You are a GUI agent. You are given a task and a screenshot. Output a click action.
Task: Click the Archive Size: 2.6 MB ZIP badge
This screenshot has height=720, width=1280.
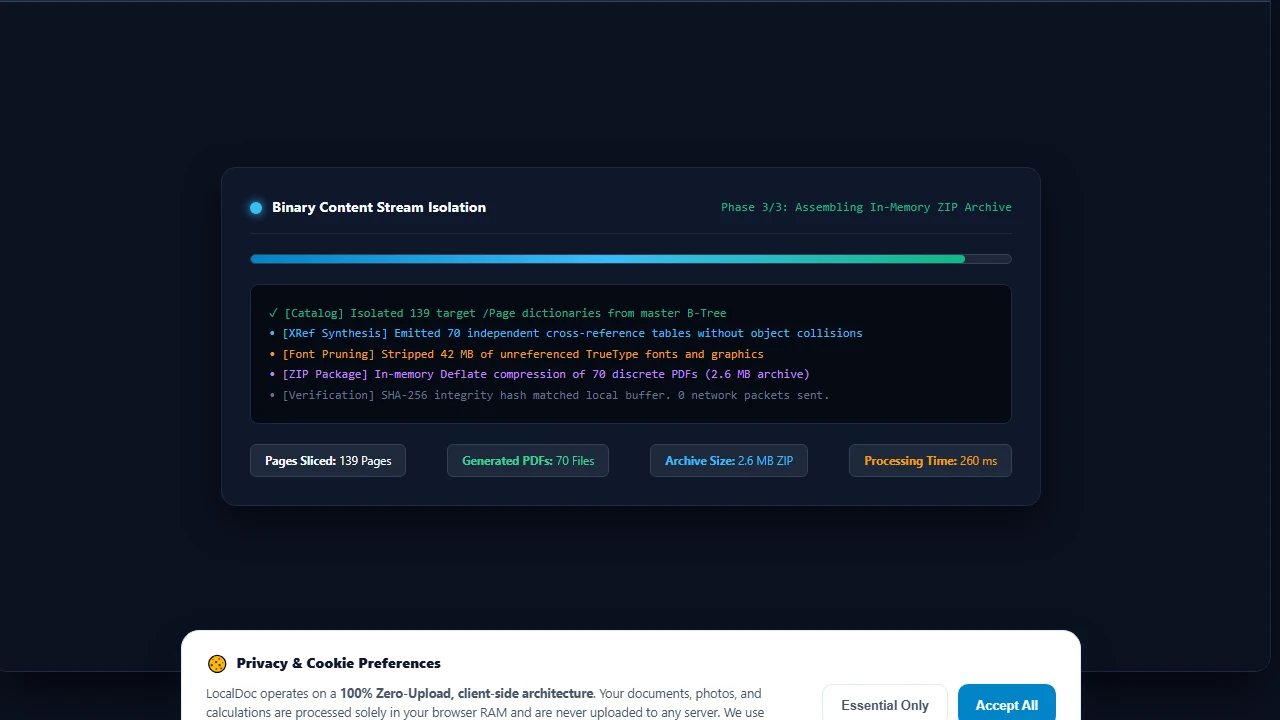729,461
